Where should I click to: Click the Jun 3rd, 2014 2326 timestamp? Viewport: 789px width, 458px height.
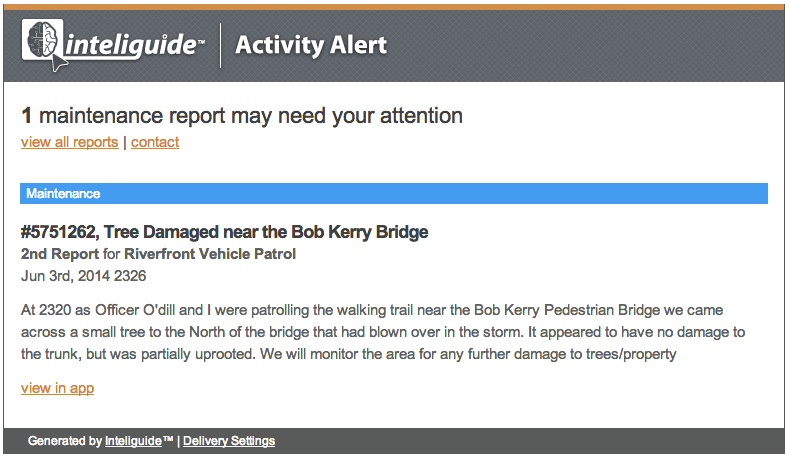[x=84, y=276]
